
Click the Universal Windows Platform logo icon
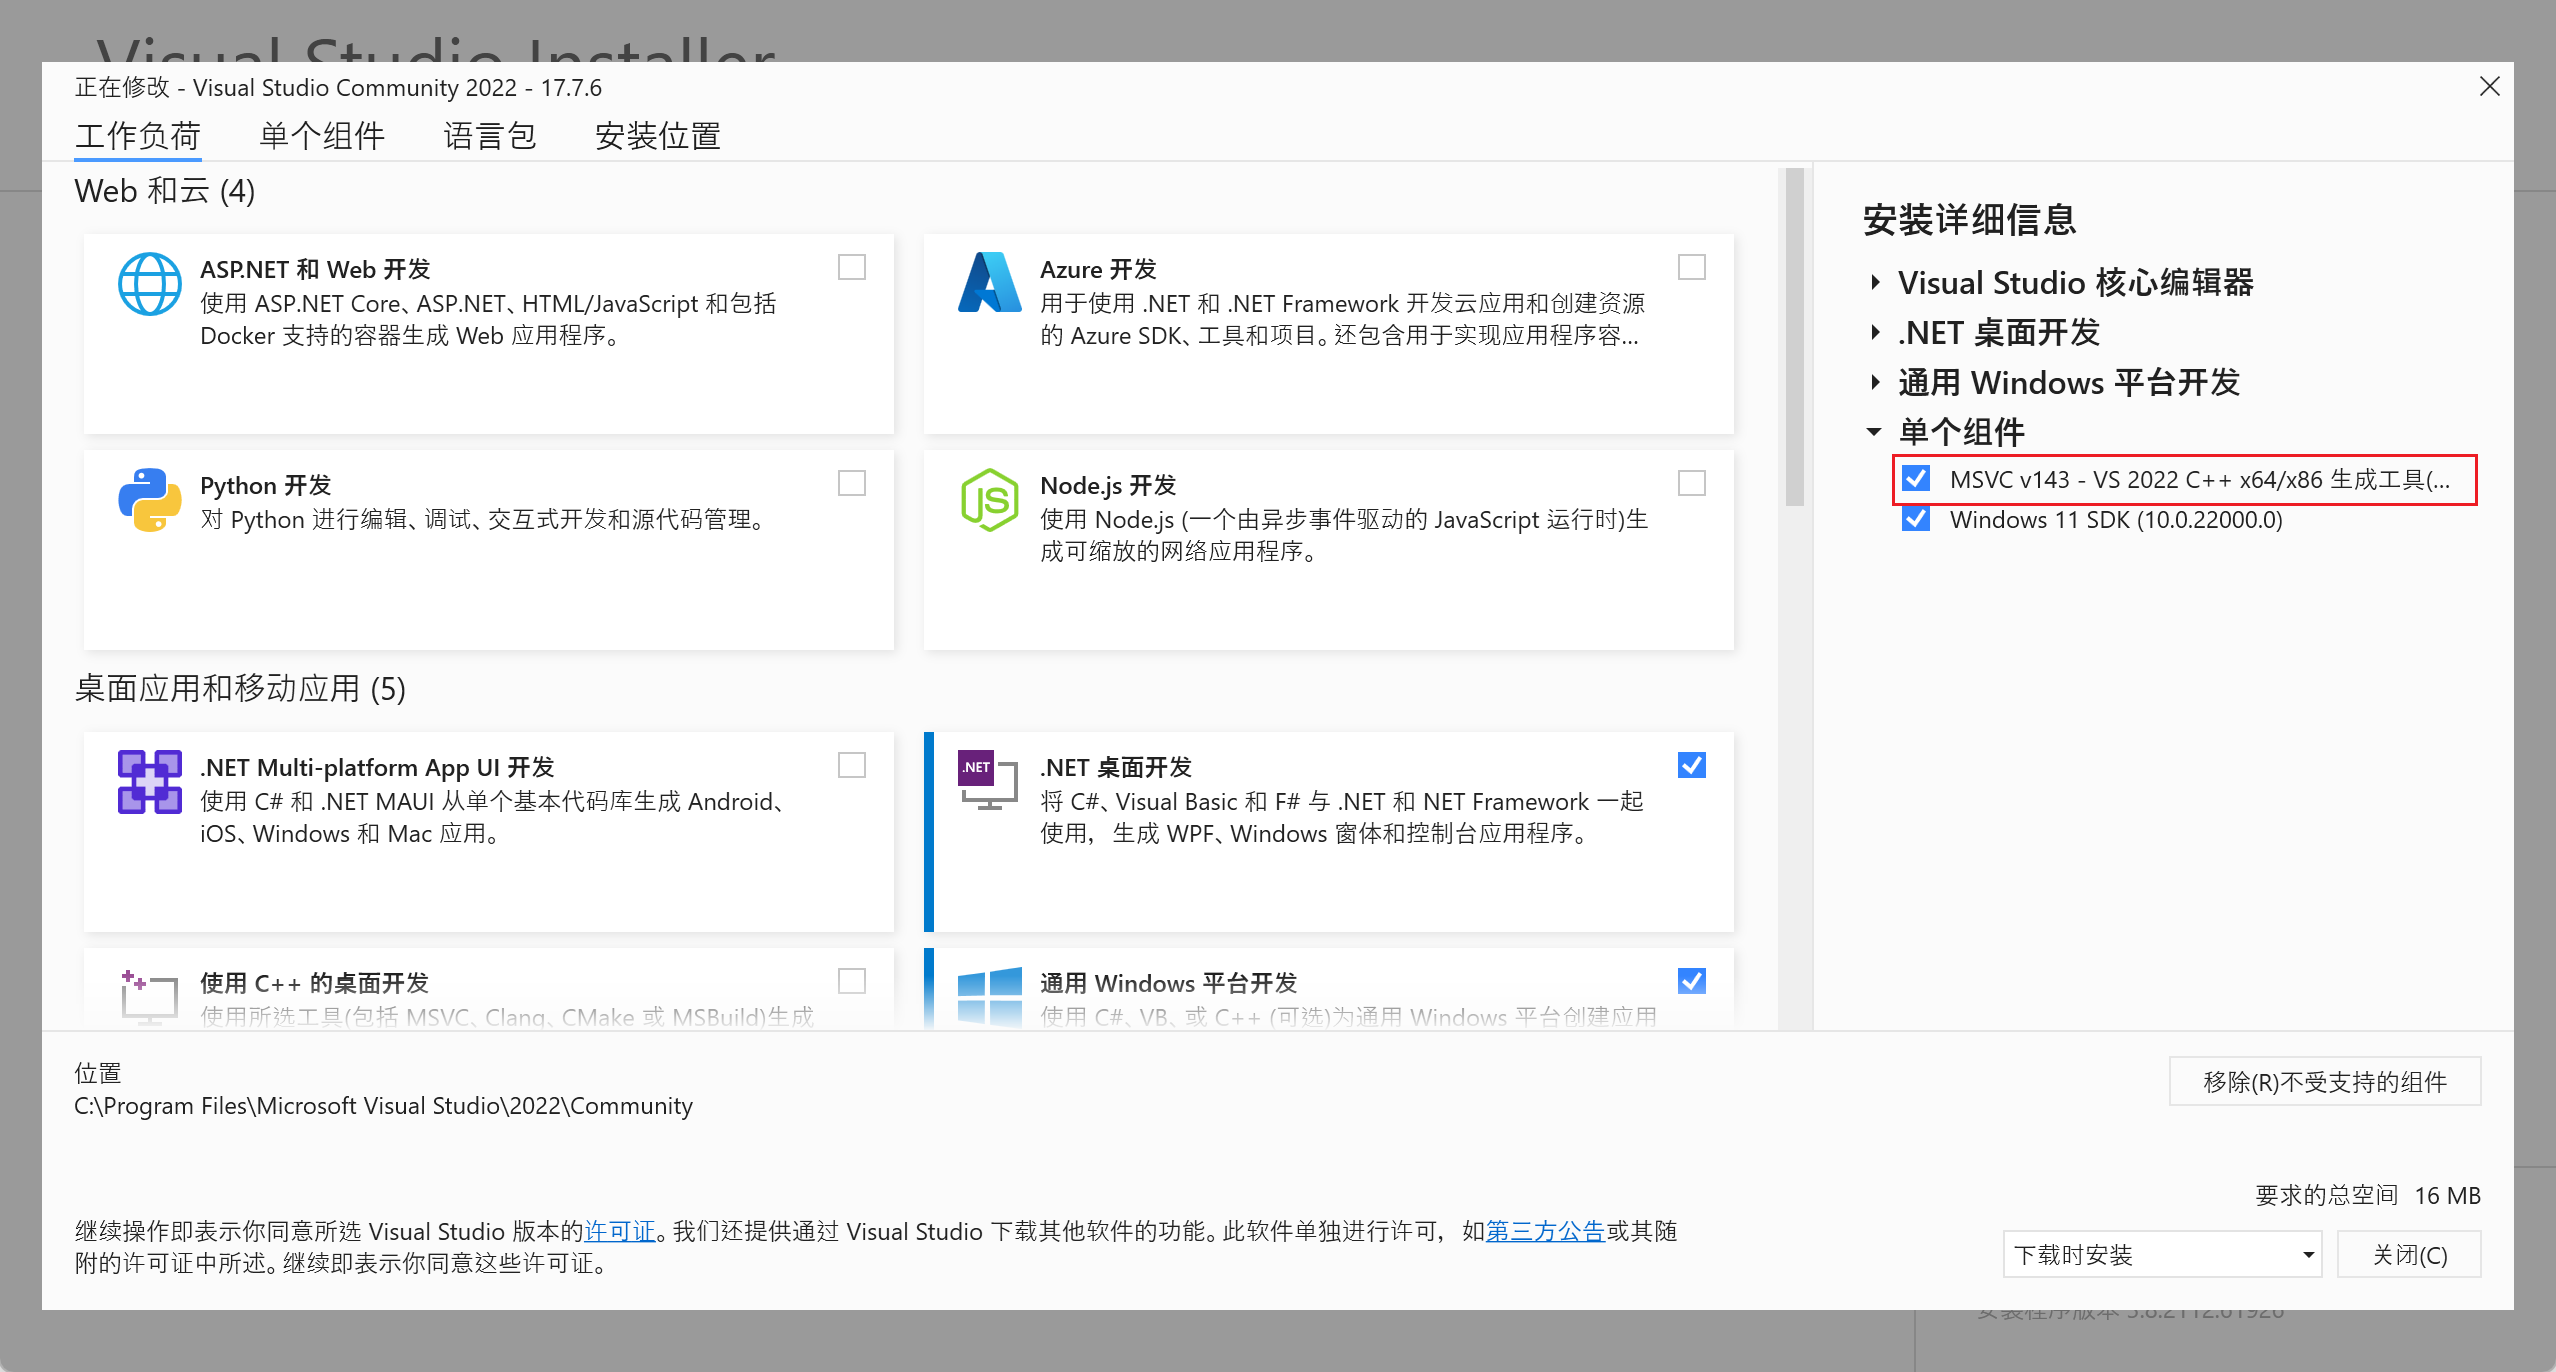989,996
